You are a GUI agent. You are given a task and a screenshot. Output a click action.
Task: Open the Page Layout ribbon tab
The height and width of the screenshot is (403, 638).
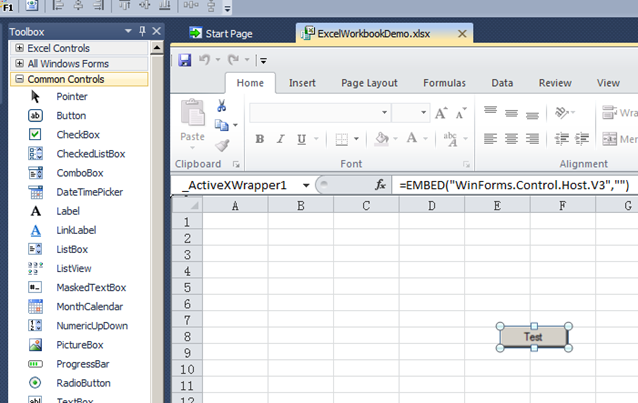click(x=369, y=83)
